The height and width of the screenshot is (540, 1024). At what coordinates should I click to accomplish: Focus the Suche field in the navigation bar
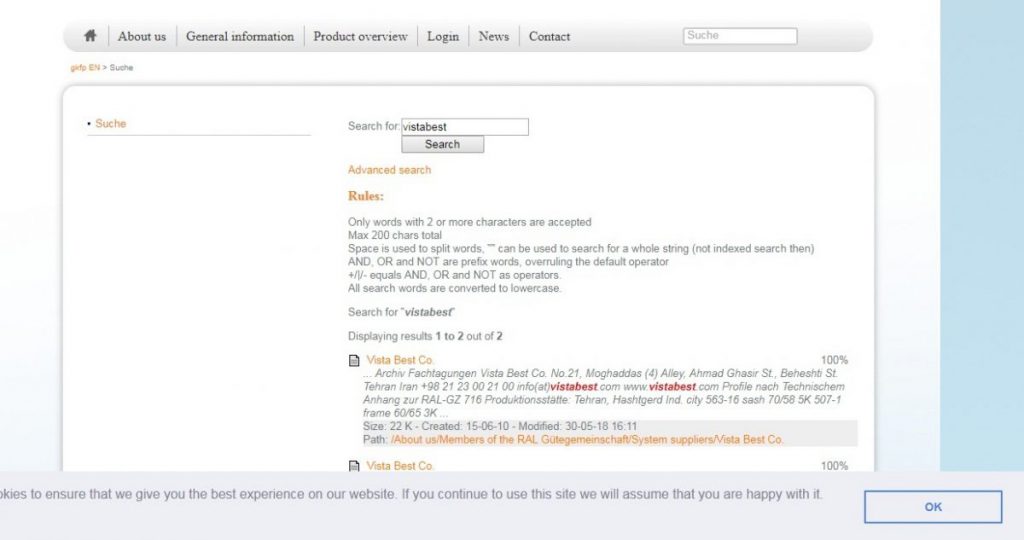pyautogui.click(x=739, y=36)
